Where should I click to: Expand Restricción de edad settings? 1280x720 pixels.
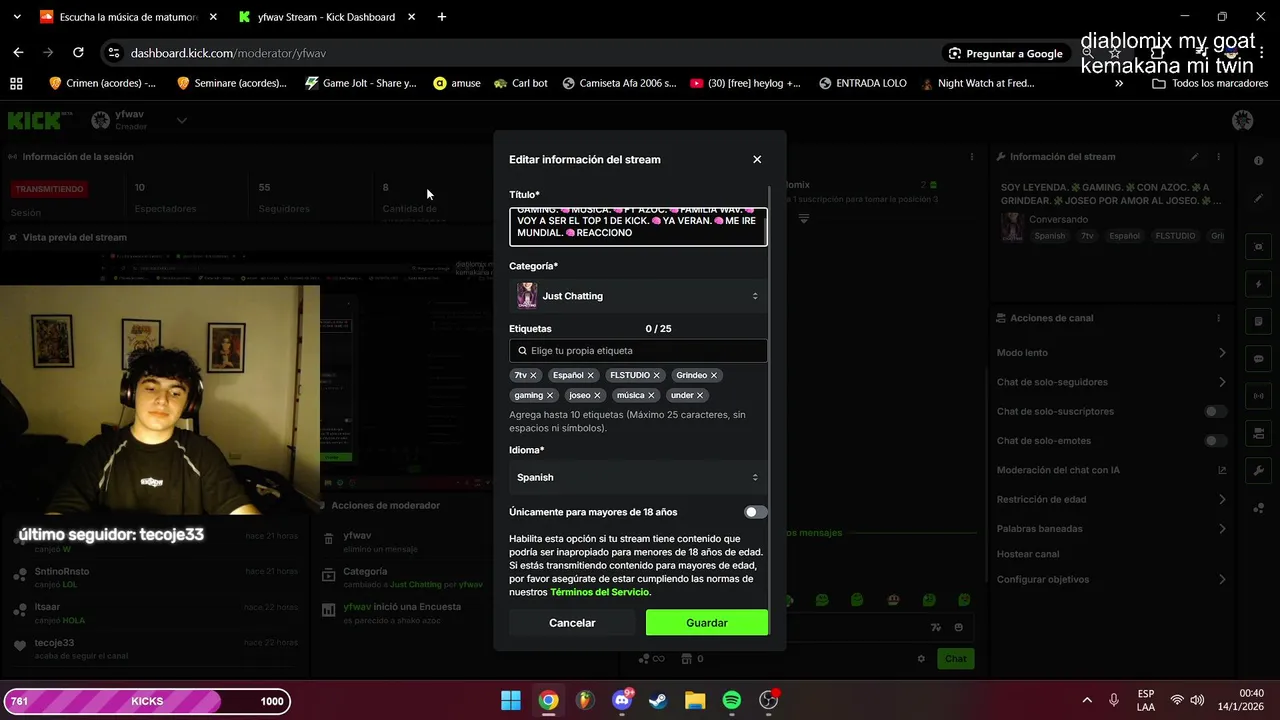point(1222,499)
